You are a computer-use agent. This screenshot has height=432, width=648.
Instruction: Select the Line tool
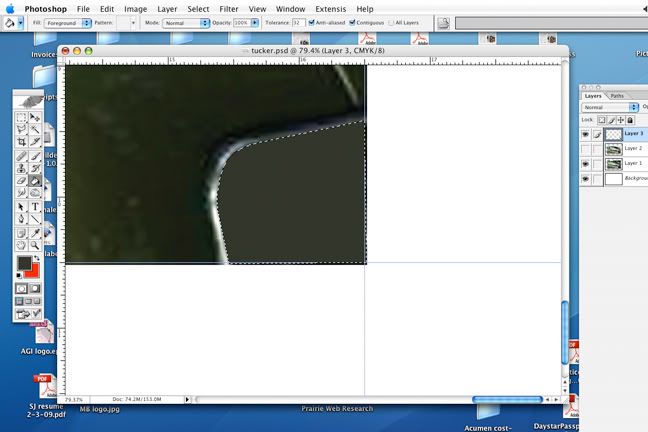click(35, 219)
